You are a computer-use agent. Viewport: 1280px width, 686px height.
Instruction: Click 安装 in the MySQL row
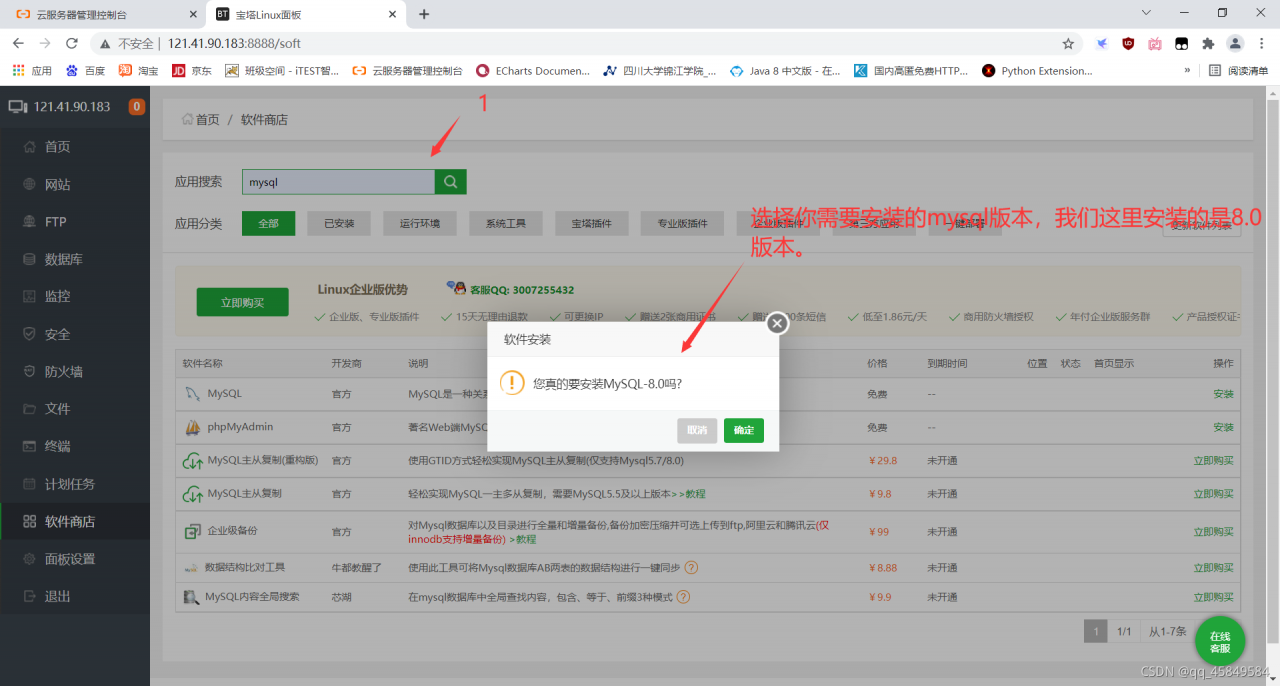click(1223, 394)
